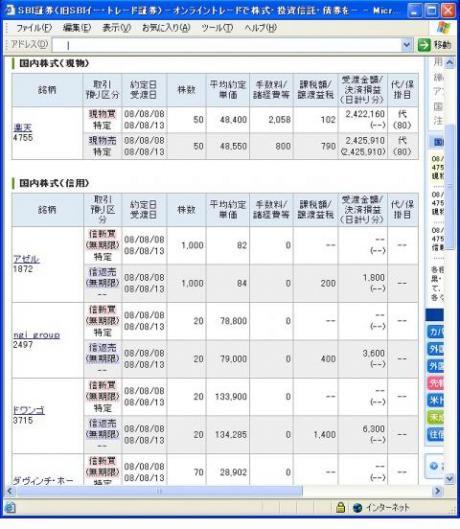Click the padlock security icon in status bar
The width and height of the screenshot is (460, 529).
click(341, 507)
